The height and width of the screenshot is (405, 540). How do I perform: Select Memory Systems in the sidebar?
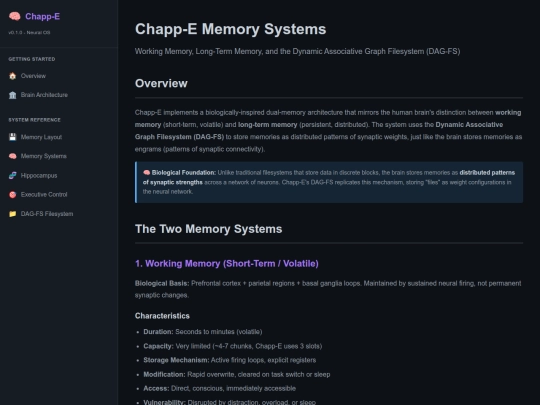click(43, 156)
